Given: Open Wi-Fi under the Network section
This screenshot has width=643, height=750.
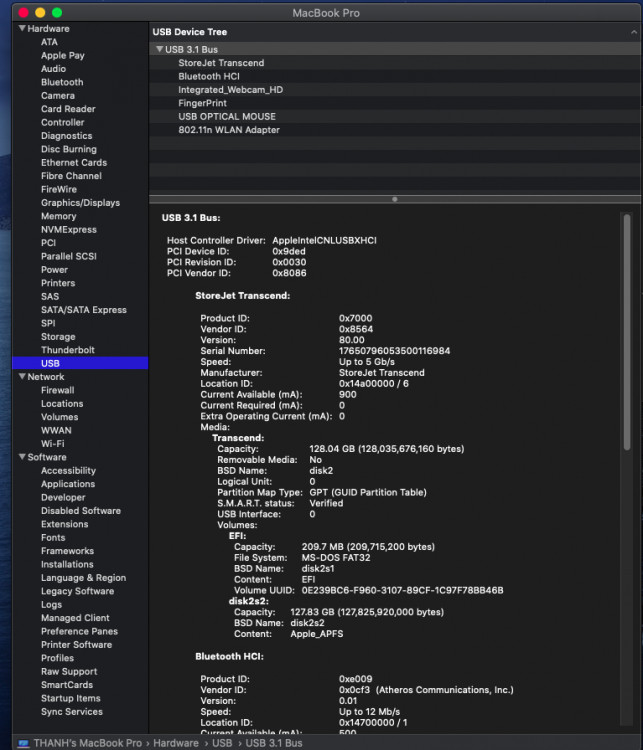Looking at the screenshot, I should click(x=52, y=444).
